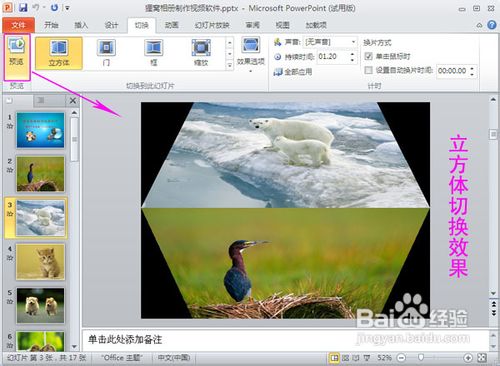500x366 pixels.
Task: Click the zoom in plus button
Action: [468, 358]
